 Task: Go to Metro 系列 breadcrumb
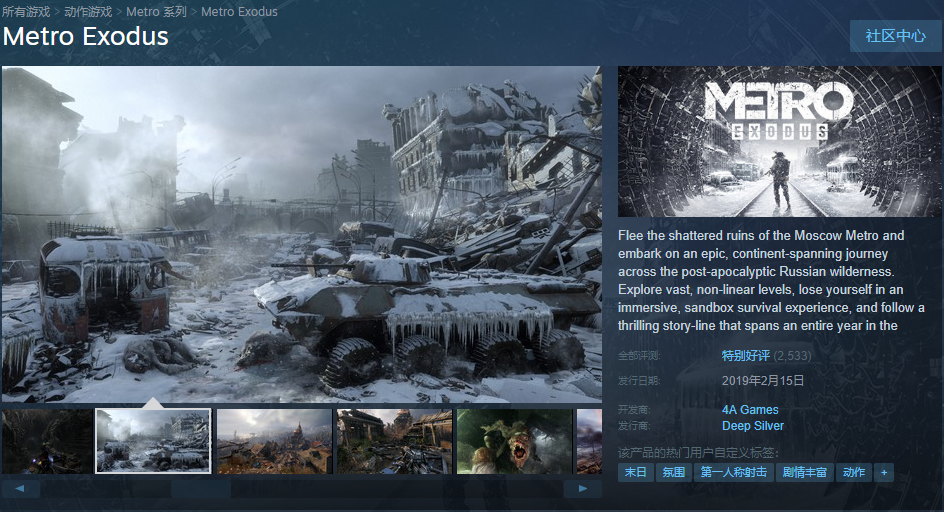pyautogui.click(x=157, y=11)
